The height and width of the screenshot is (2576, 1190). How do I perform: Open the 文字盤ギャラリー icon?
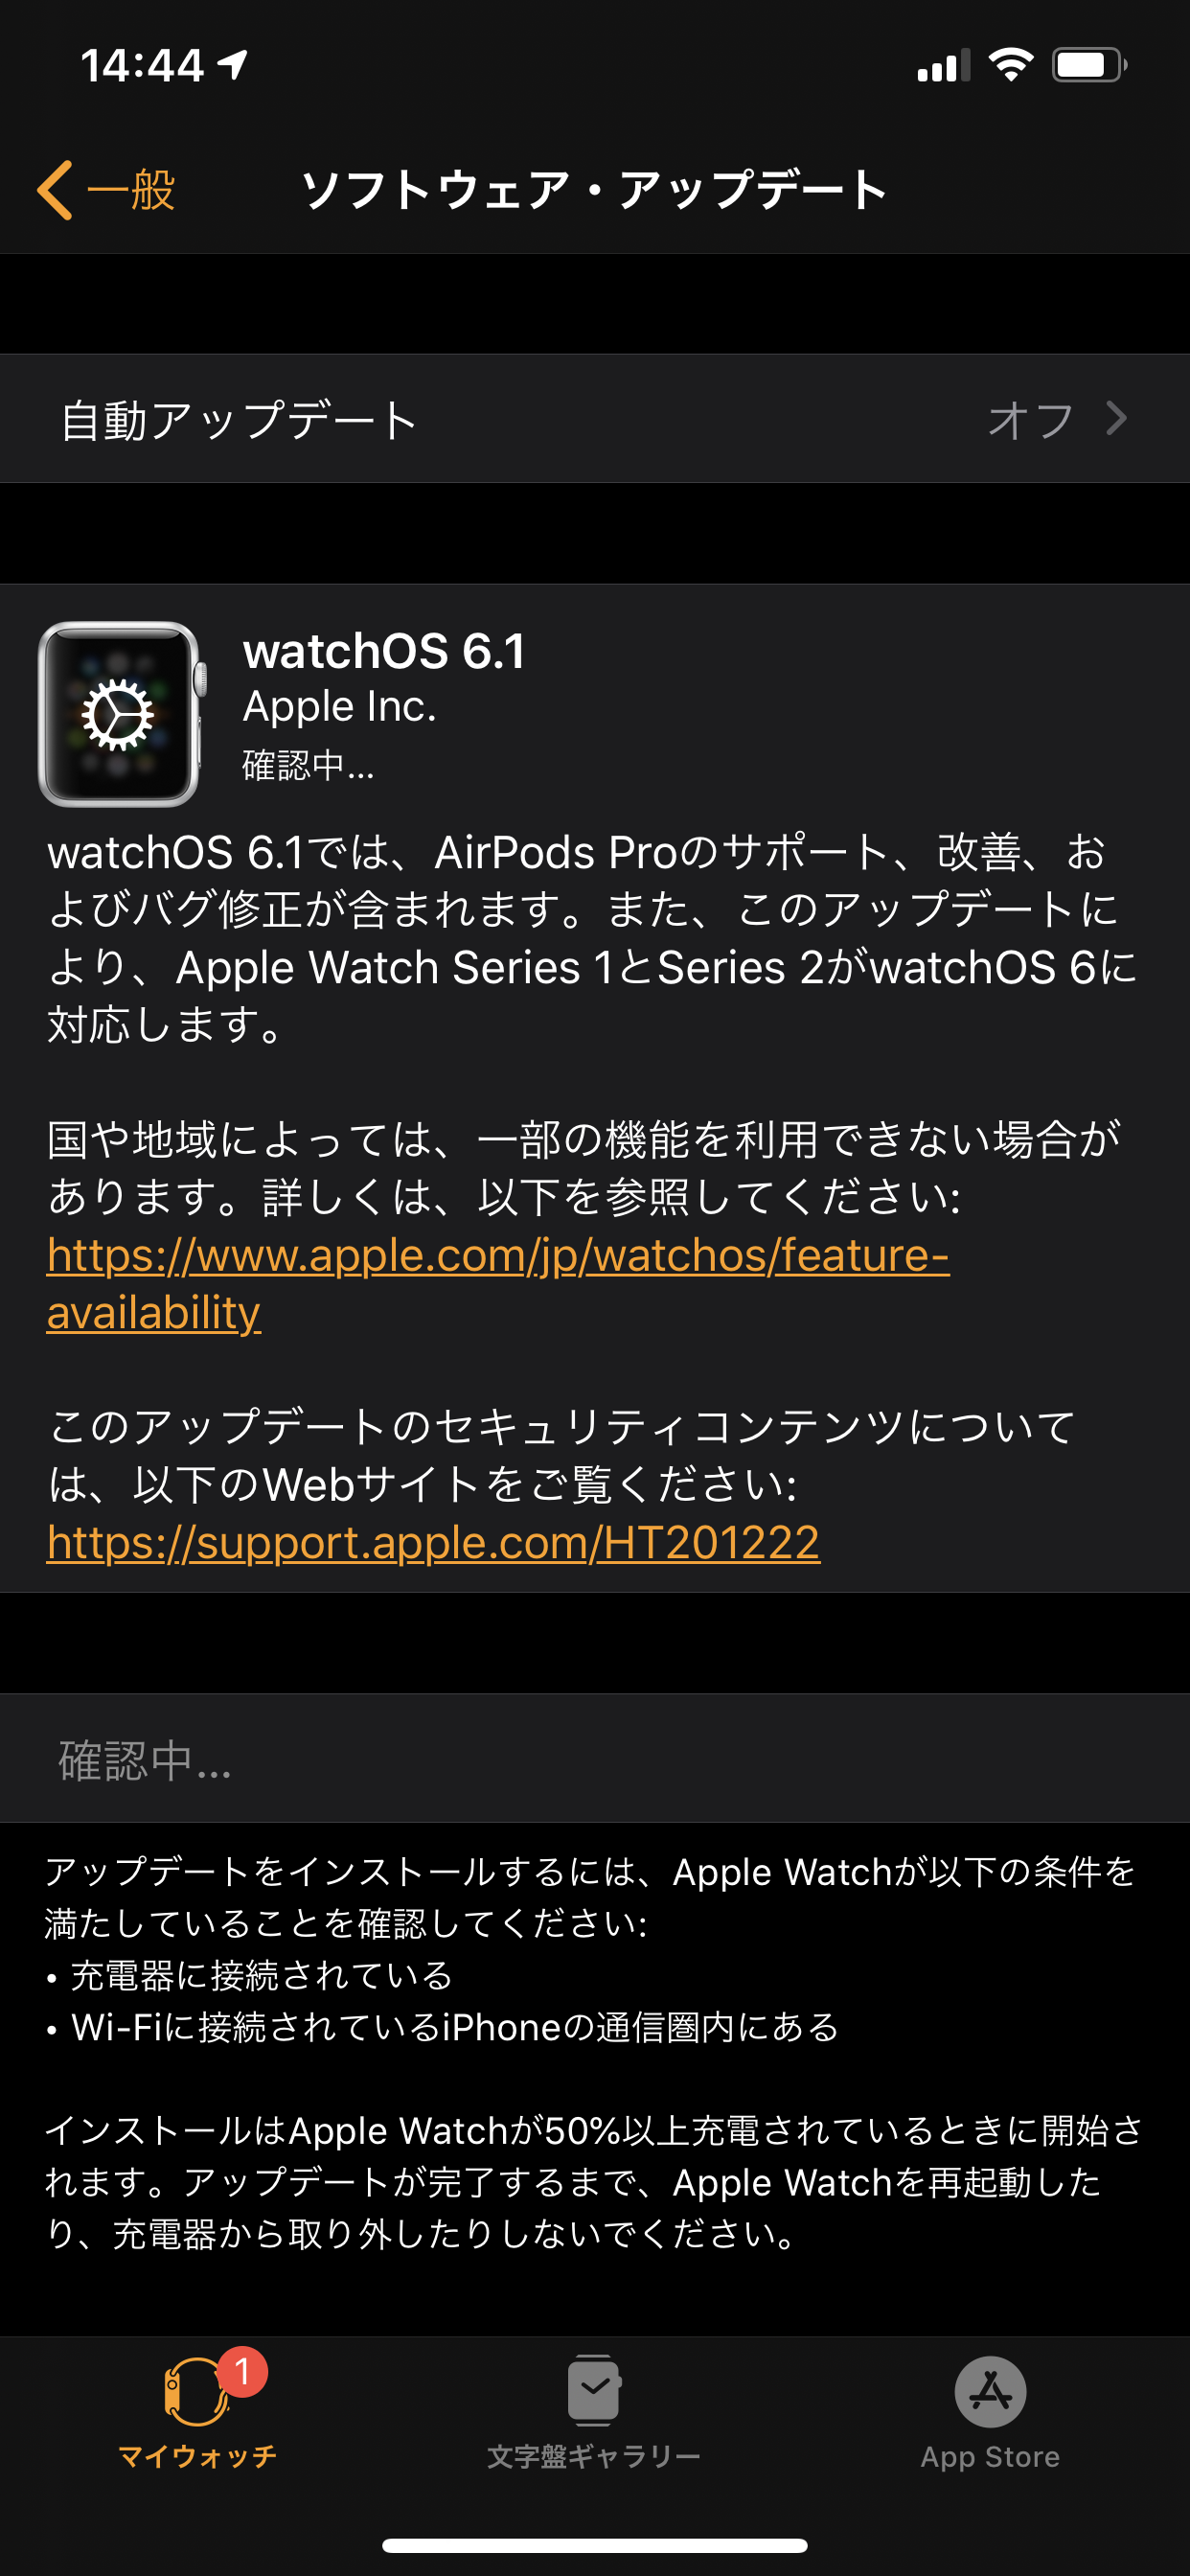pyautogui.click(x=594, y=2391)
